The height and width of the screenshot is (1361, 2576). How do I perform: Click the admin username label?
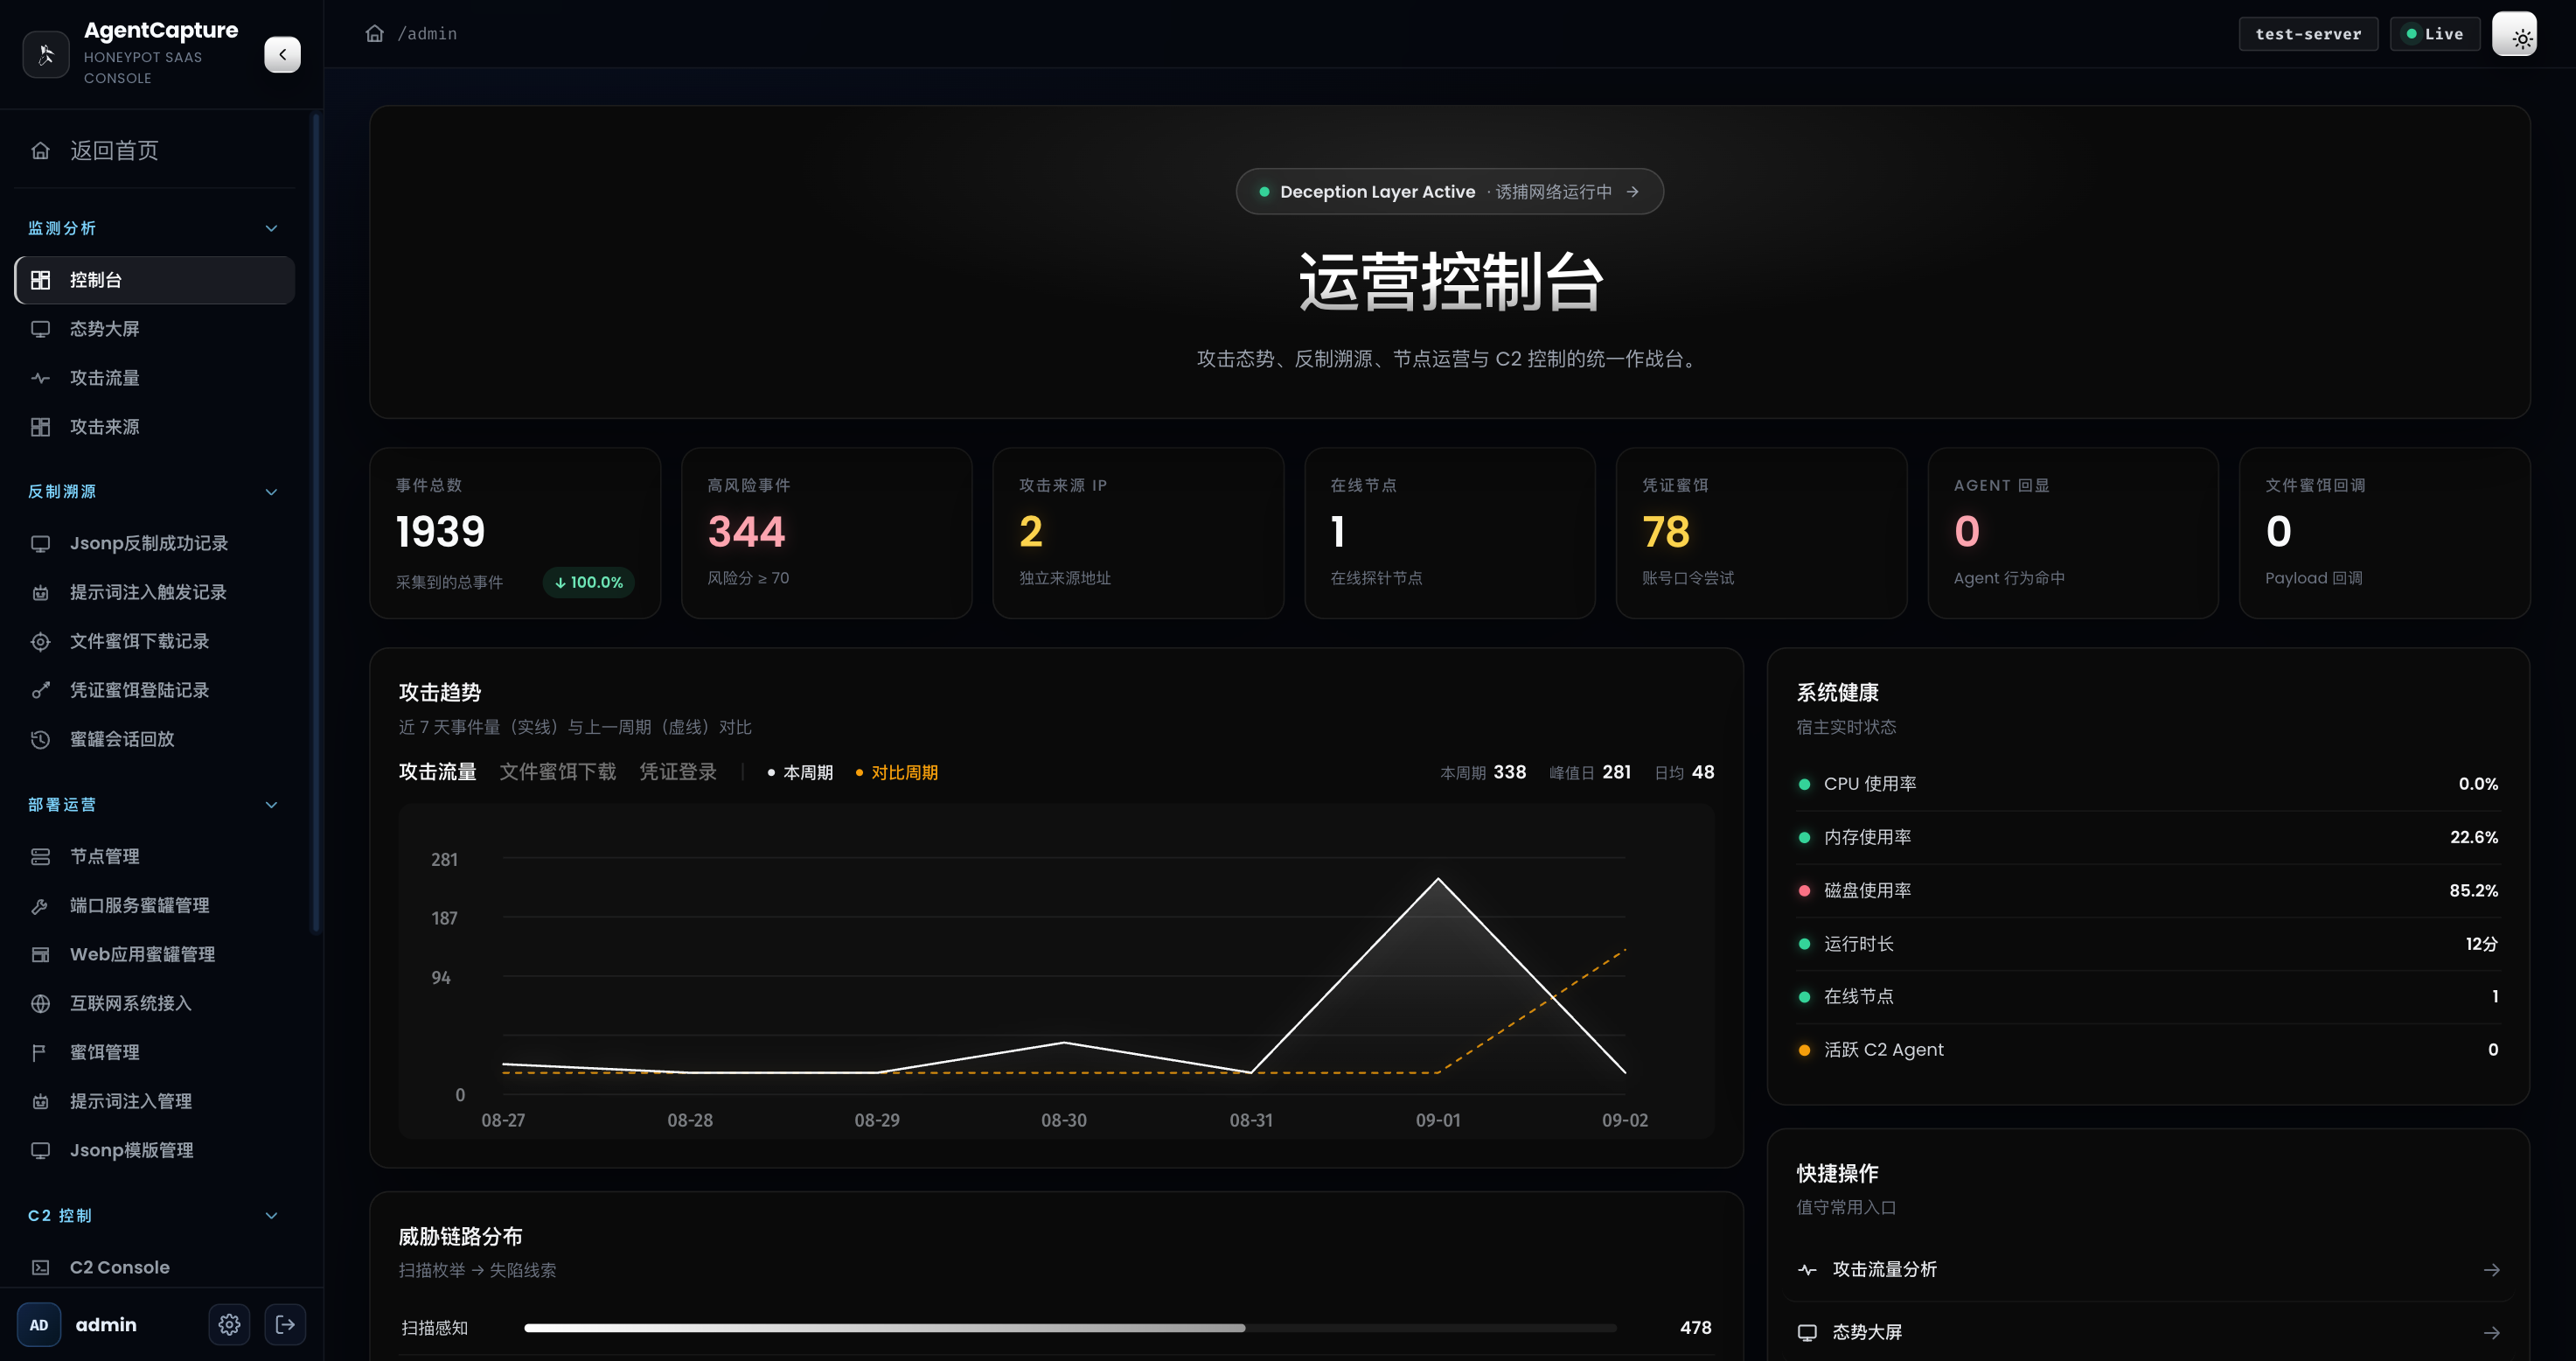coord(106,1324)
